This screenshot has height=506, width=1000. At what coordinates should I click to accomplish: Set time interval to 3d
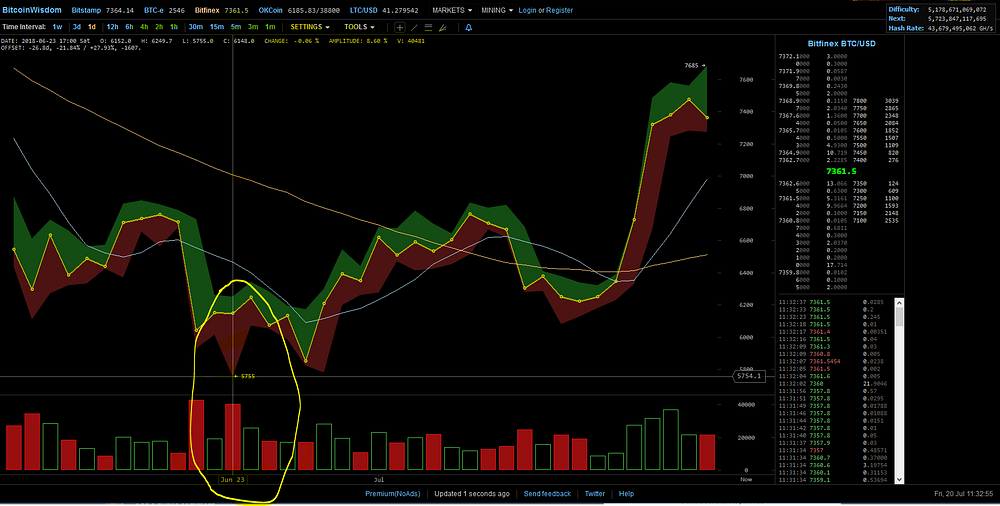point(77,27)
